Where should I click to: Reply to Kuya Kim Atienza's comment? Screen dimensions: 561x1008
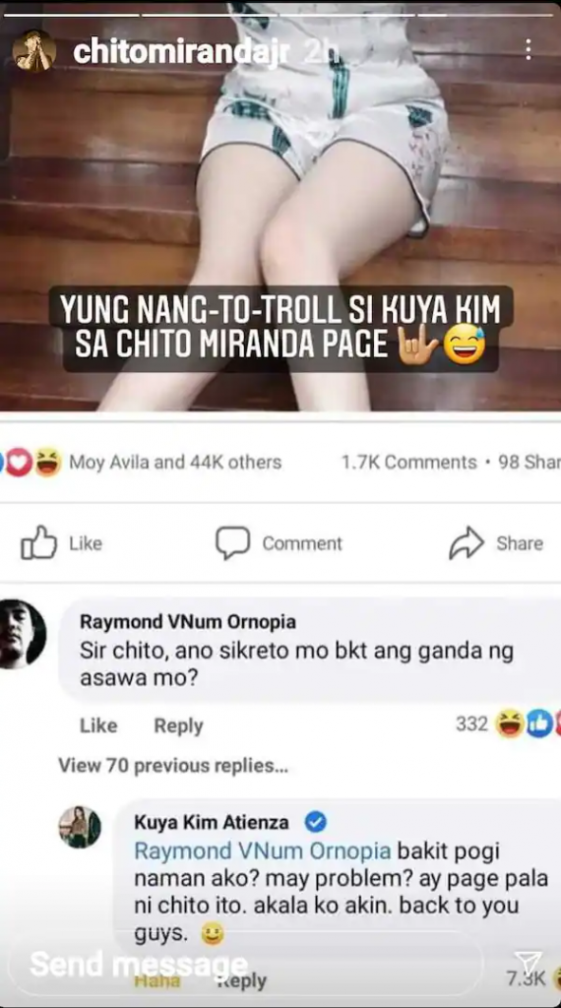click(242, 981)
